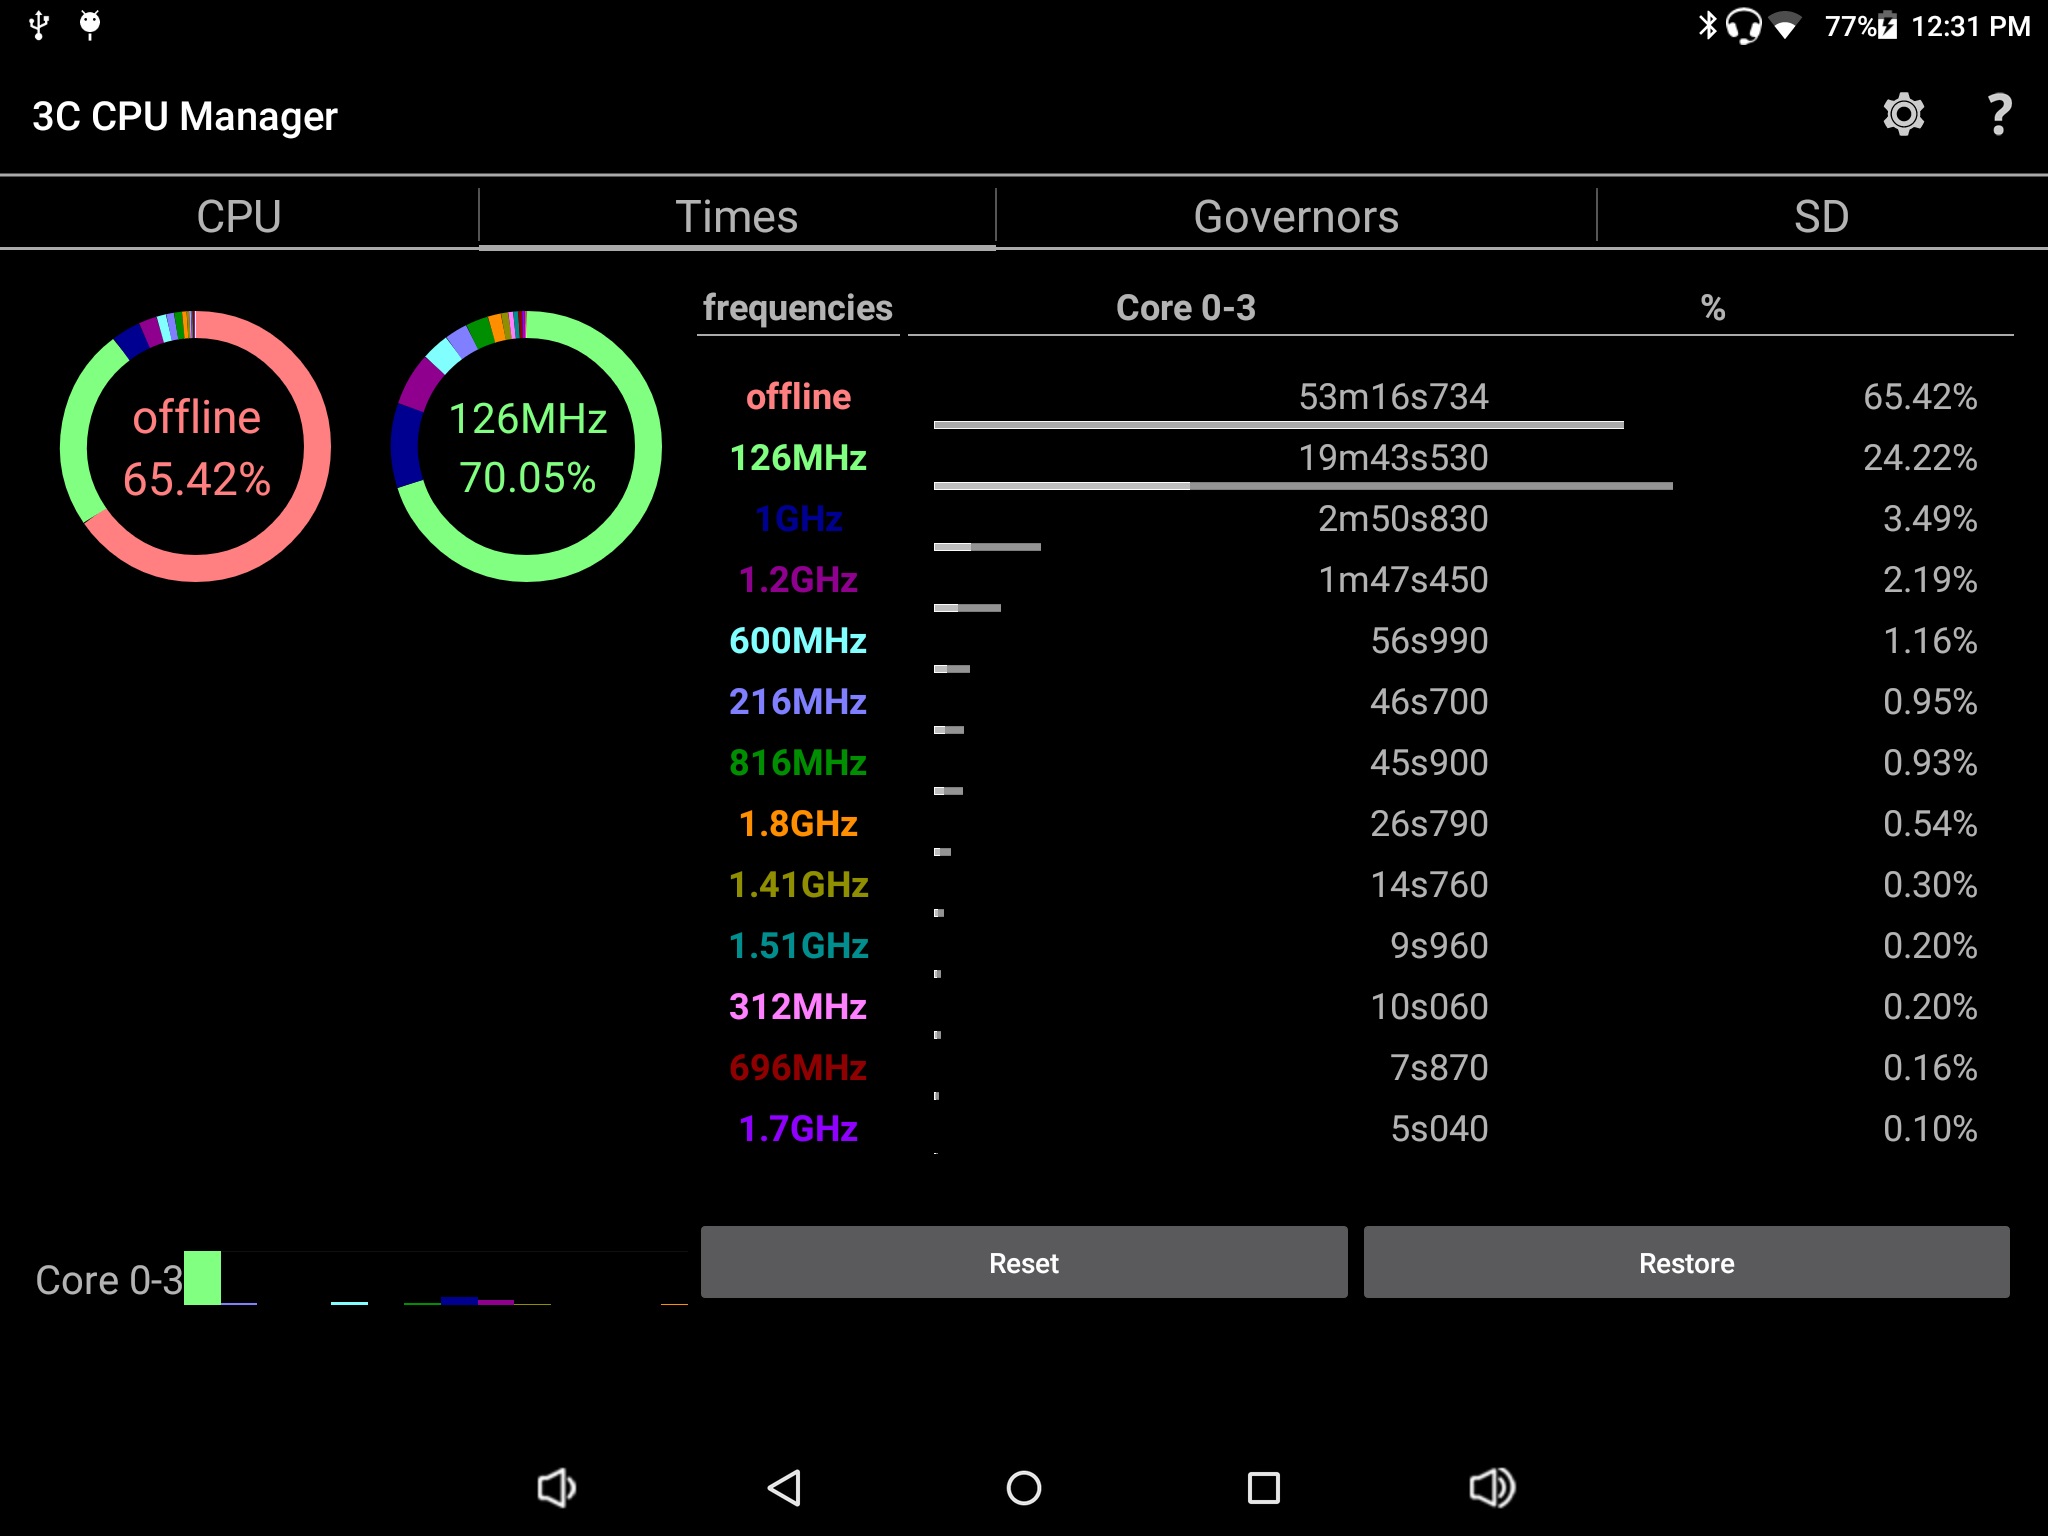
Task: Tap the 26s790 time value
Action: click(x=1429, y=824)
